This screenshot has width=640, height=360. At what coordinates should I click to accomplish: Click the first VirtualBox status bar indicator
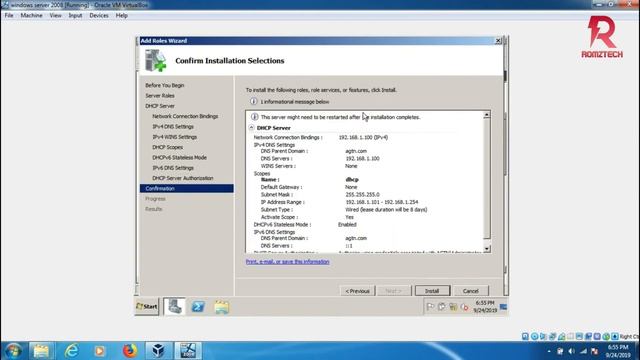(525, 337)
